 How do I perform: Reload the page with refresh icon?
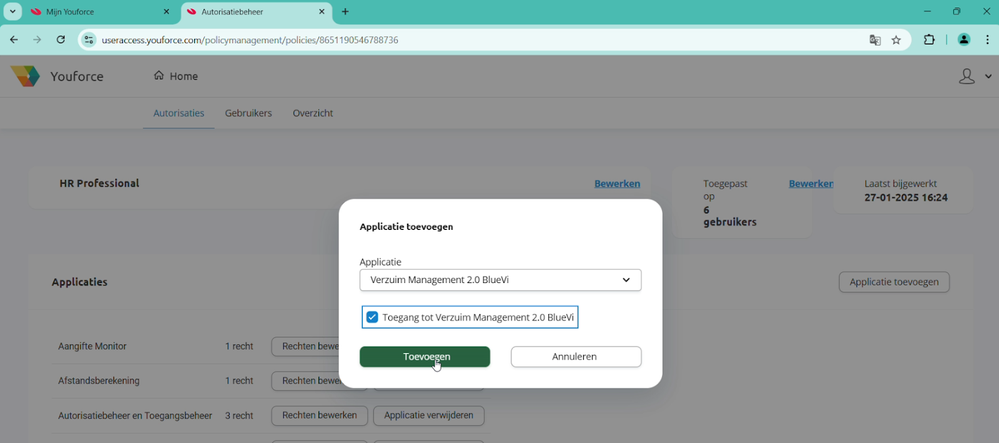tap(61, 40)
